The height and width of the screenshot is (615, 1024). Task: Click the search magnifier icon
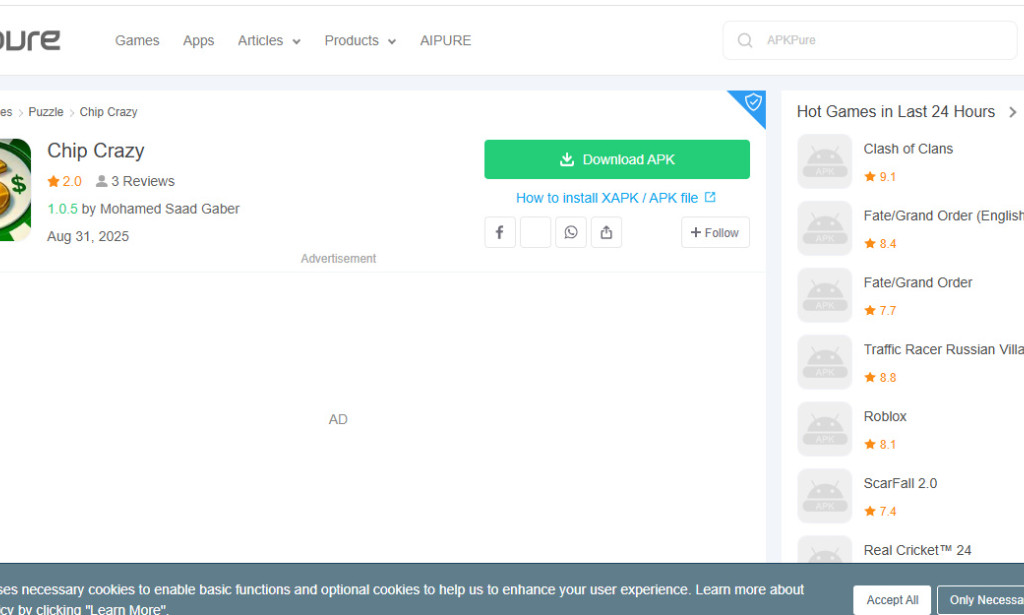click(x=745, y=41)
